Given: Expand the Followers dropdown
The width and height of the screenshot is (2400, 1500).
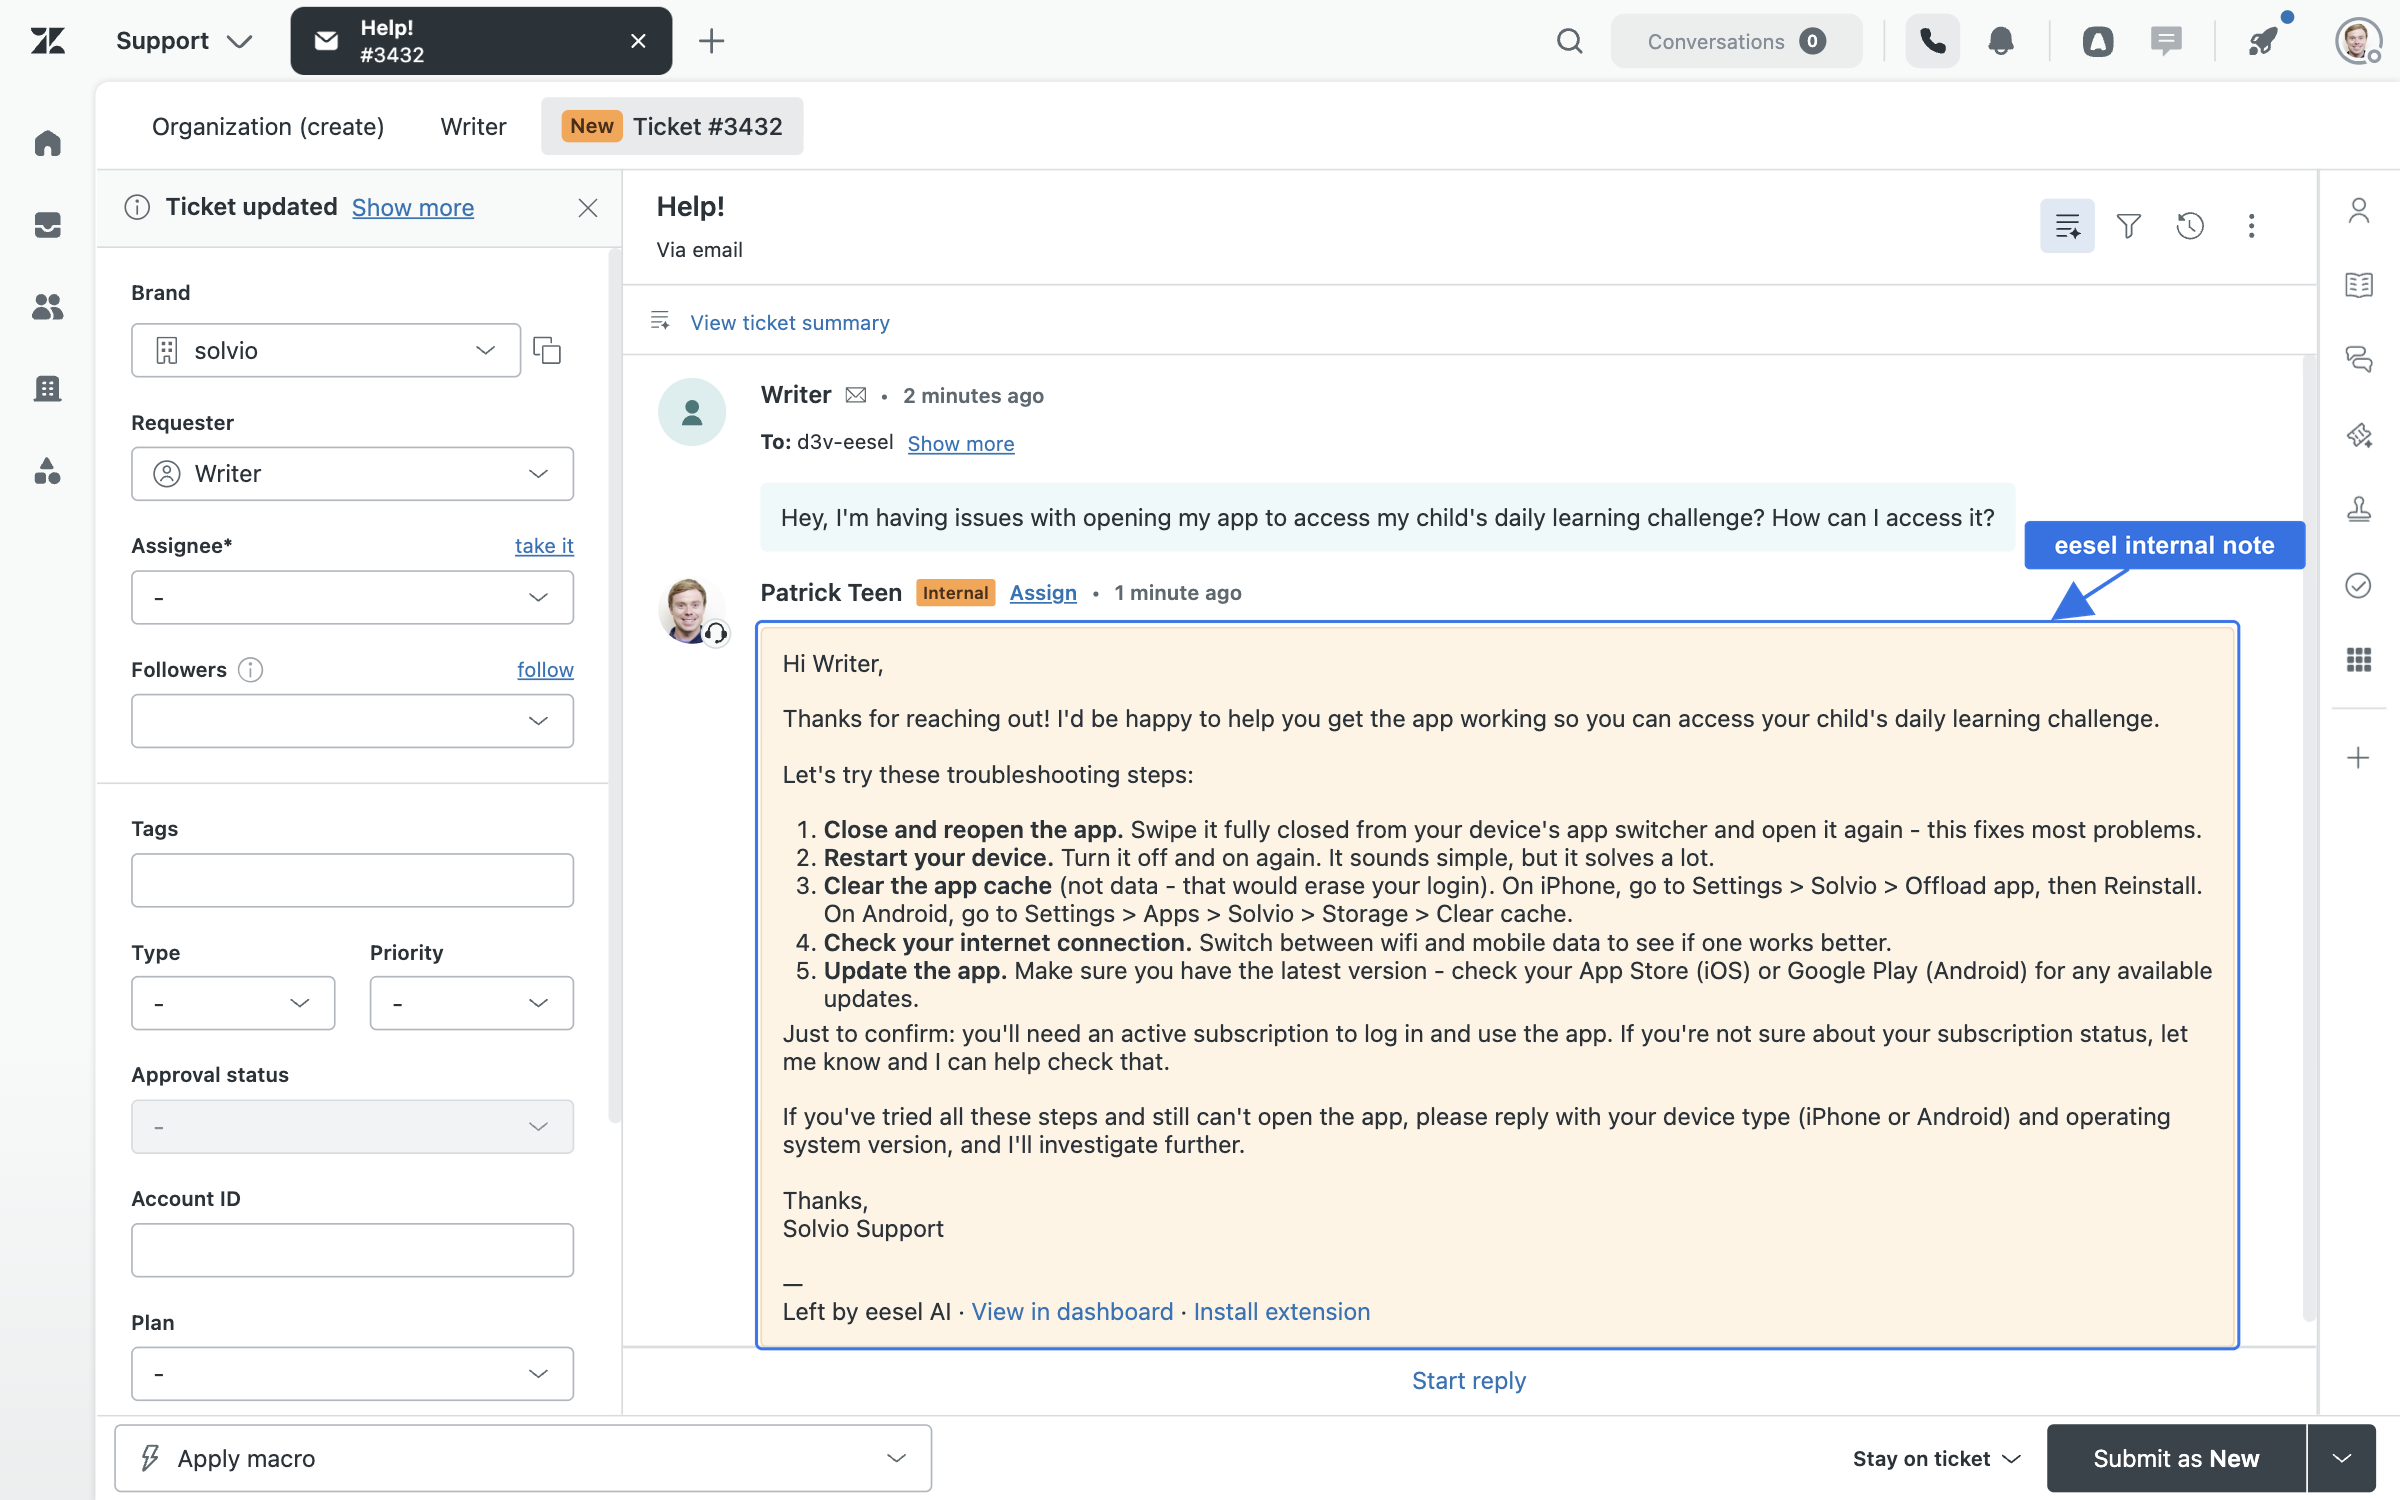Looking at the screenshot, I should click(352, 721).
